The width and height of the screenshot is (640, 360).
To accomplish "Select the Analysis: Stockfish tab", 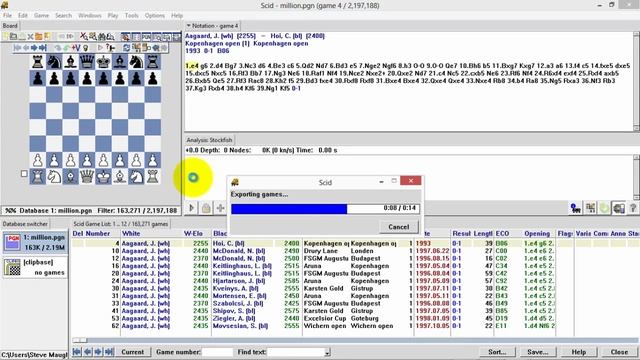I will click(209, 140).
